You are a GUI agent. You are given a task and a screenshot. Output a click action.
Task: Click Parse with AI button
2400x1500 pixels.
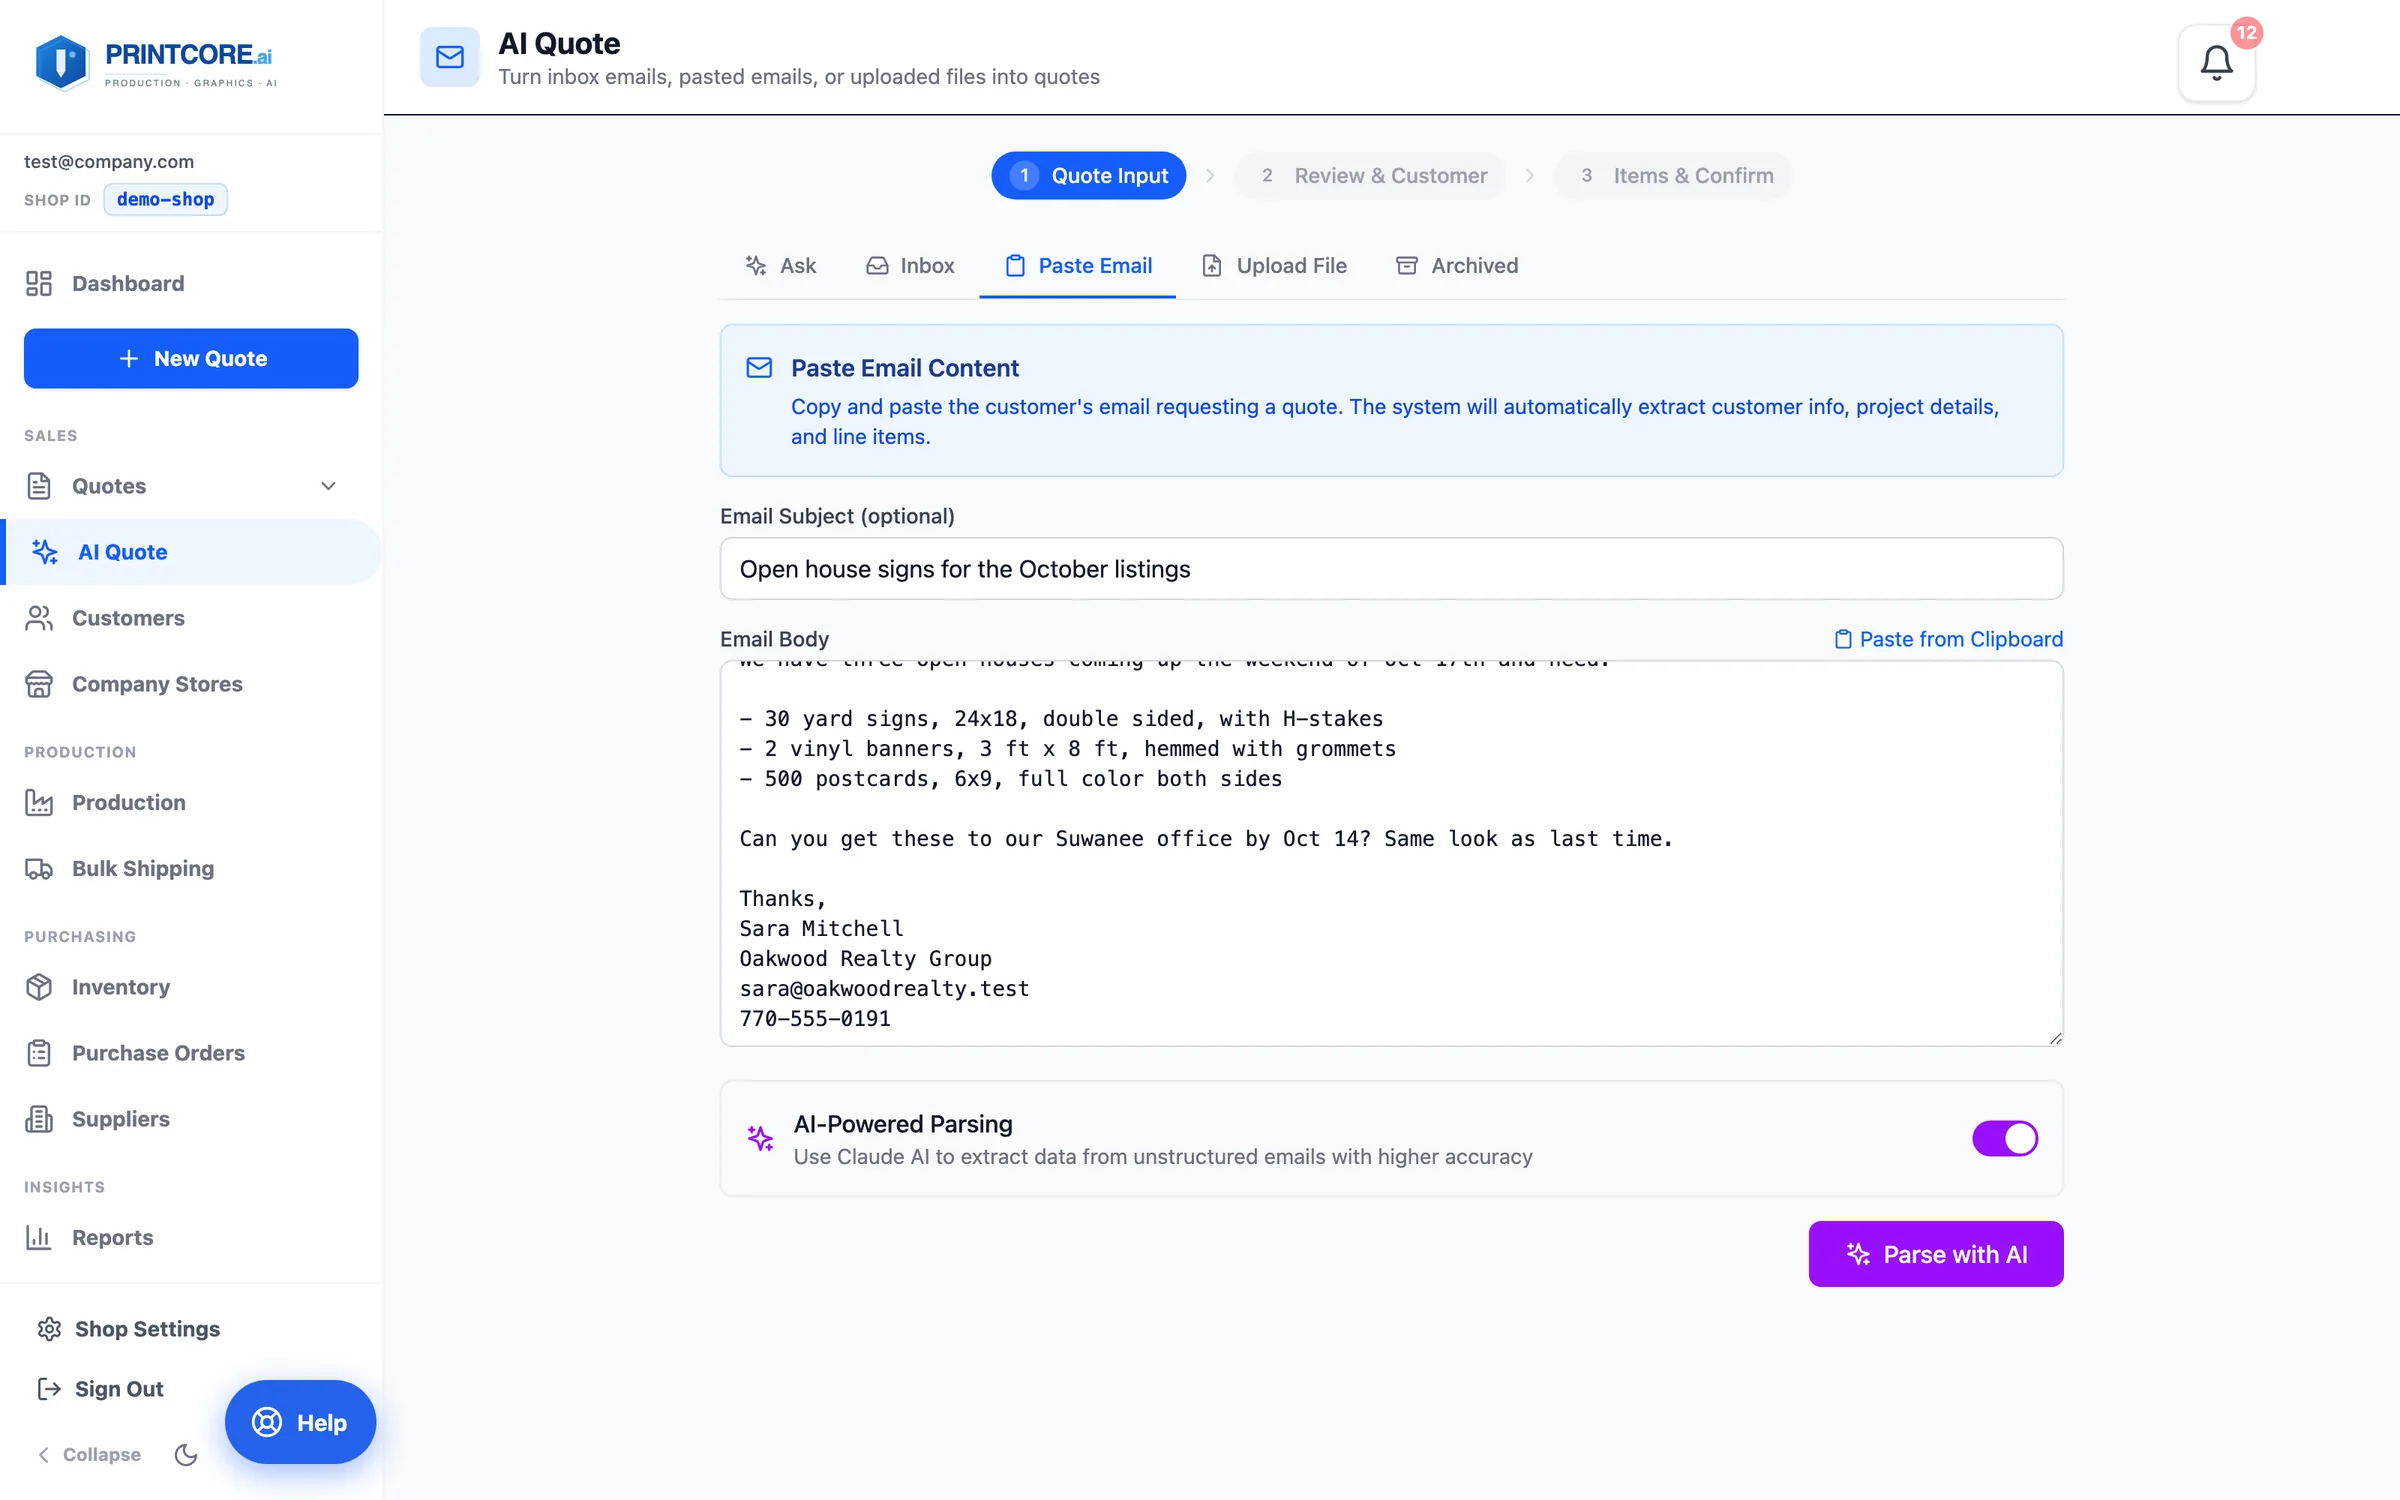1936,1254
